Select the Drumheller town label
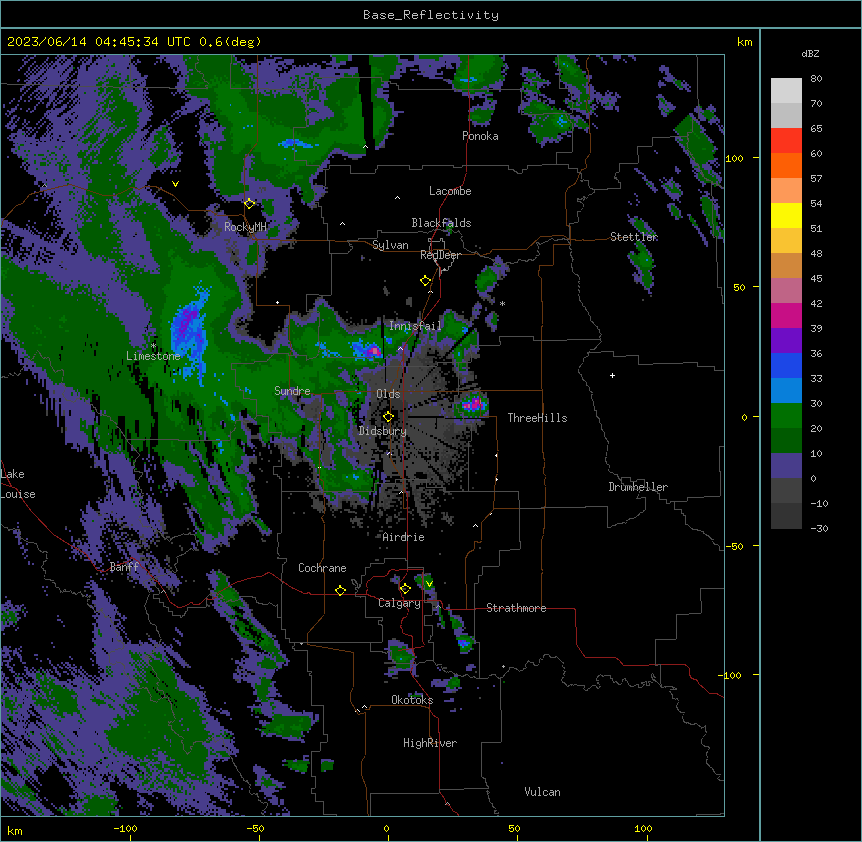 [638, 487]
